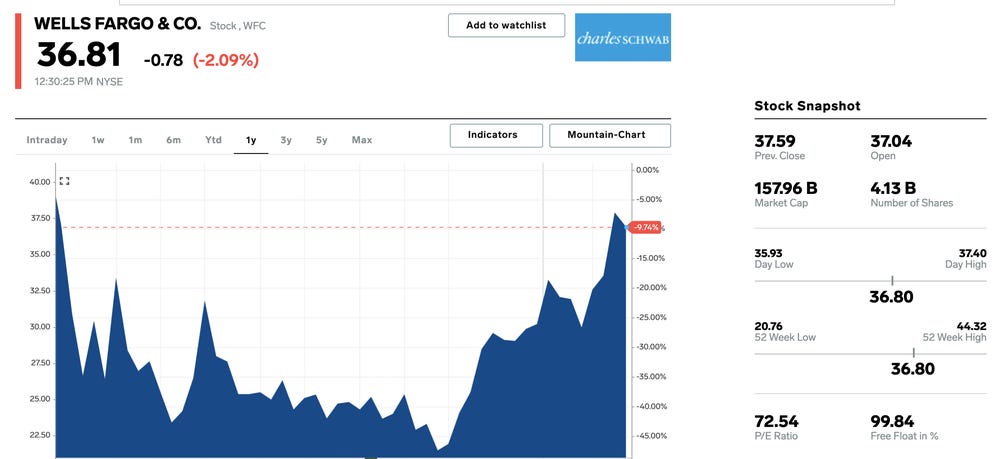The image size is (1000, 459).
Task: Switch chart to Max range
Action: click(362, 140)
